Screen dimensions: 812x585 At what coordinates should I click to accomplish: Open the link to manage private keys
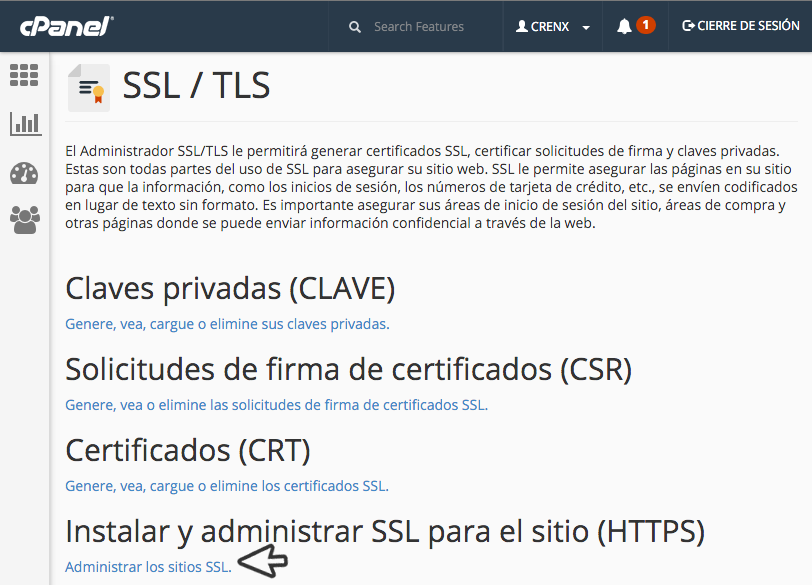227,324
